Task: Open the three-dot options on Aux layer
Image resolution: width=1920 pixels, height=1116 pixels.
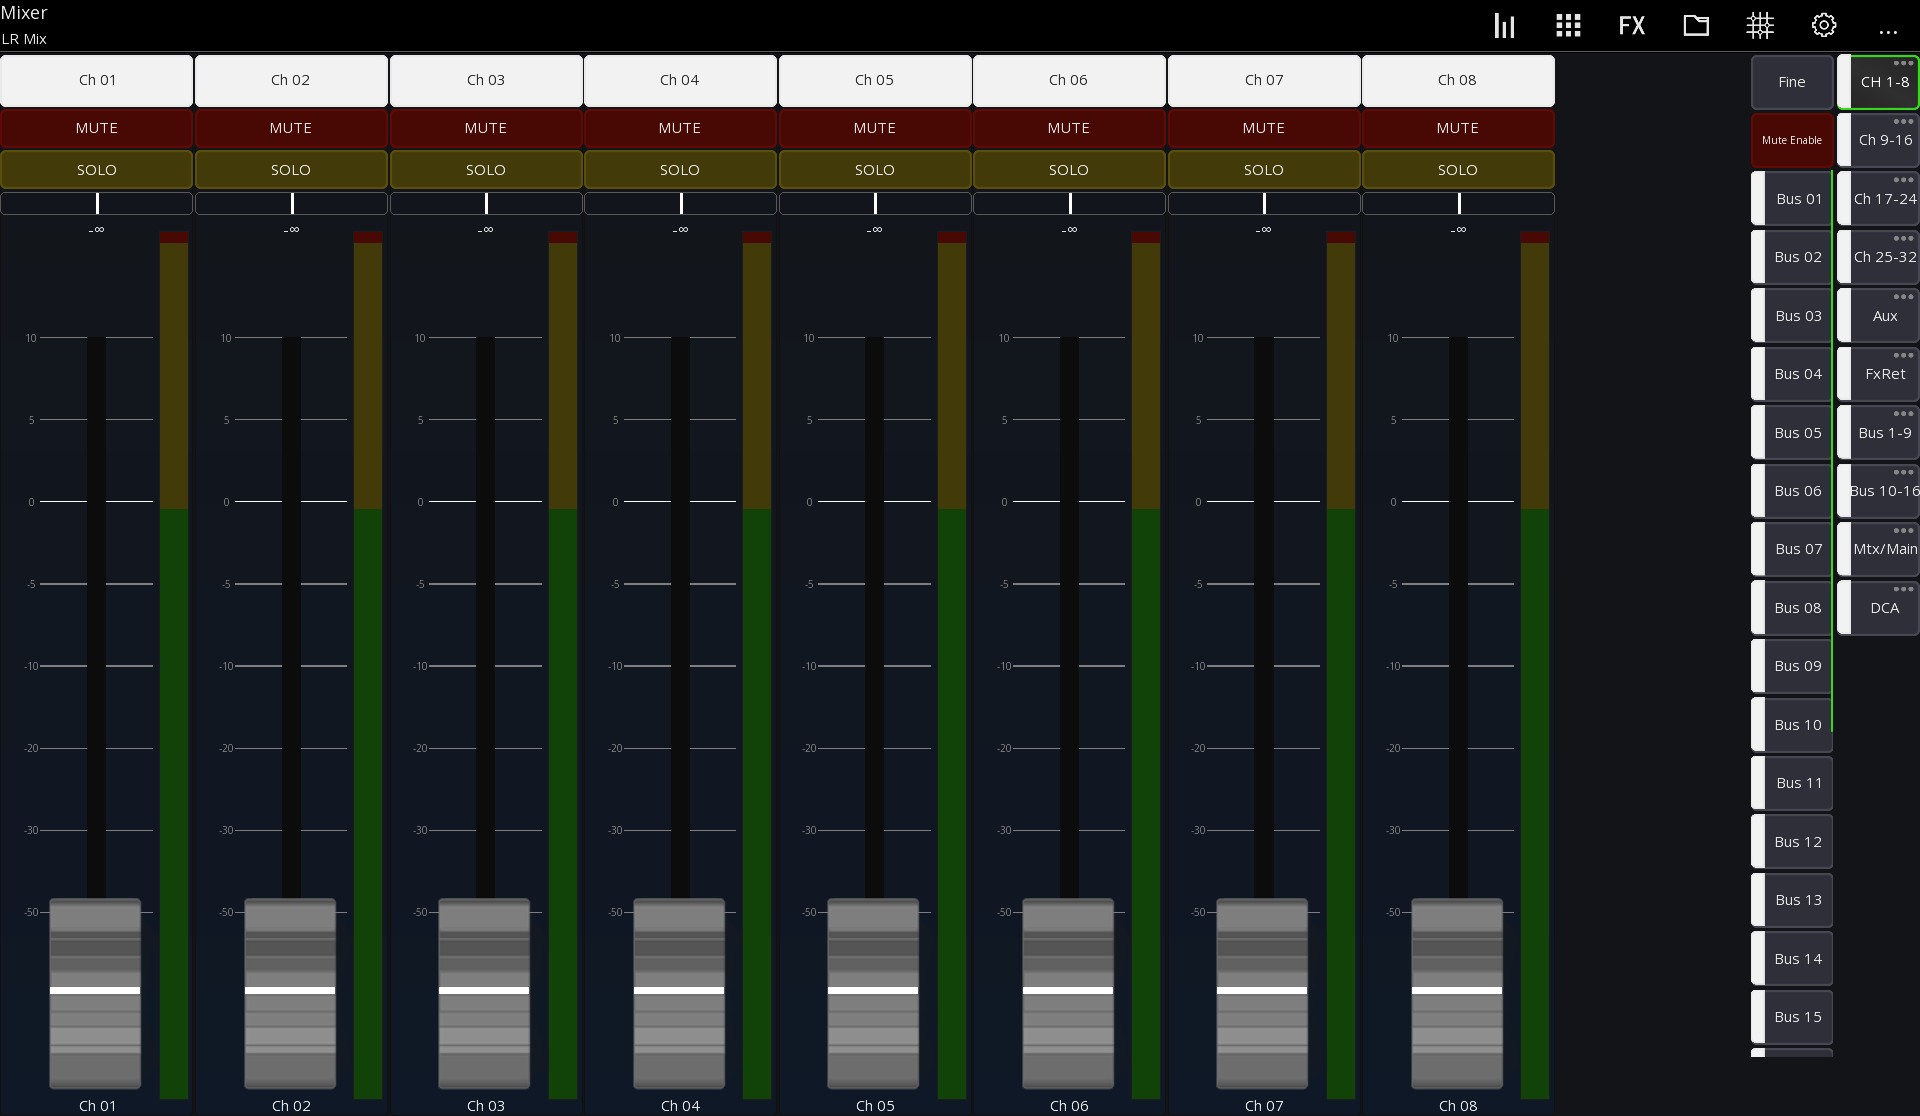Action: pos(1903,297)
